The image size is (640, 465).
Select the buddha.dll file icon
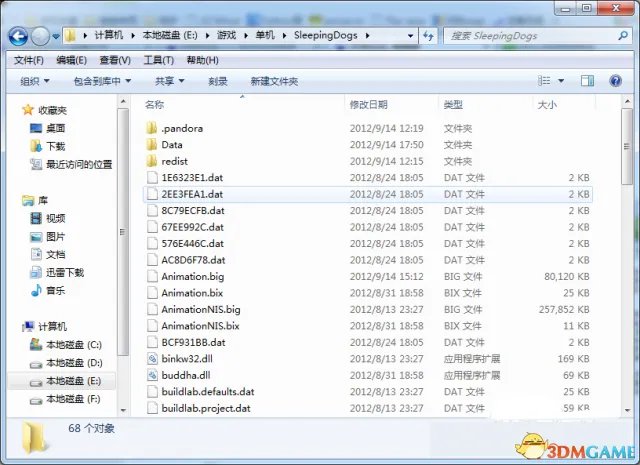152,375
